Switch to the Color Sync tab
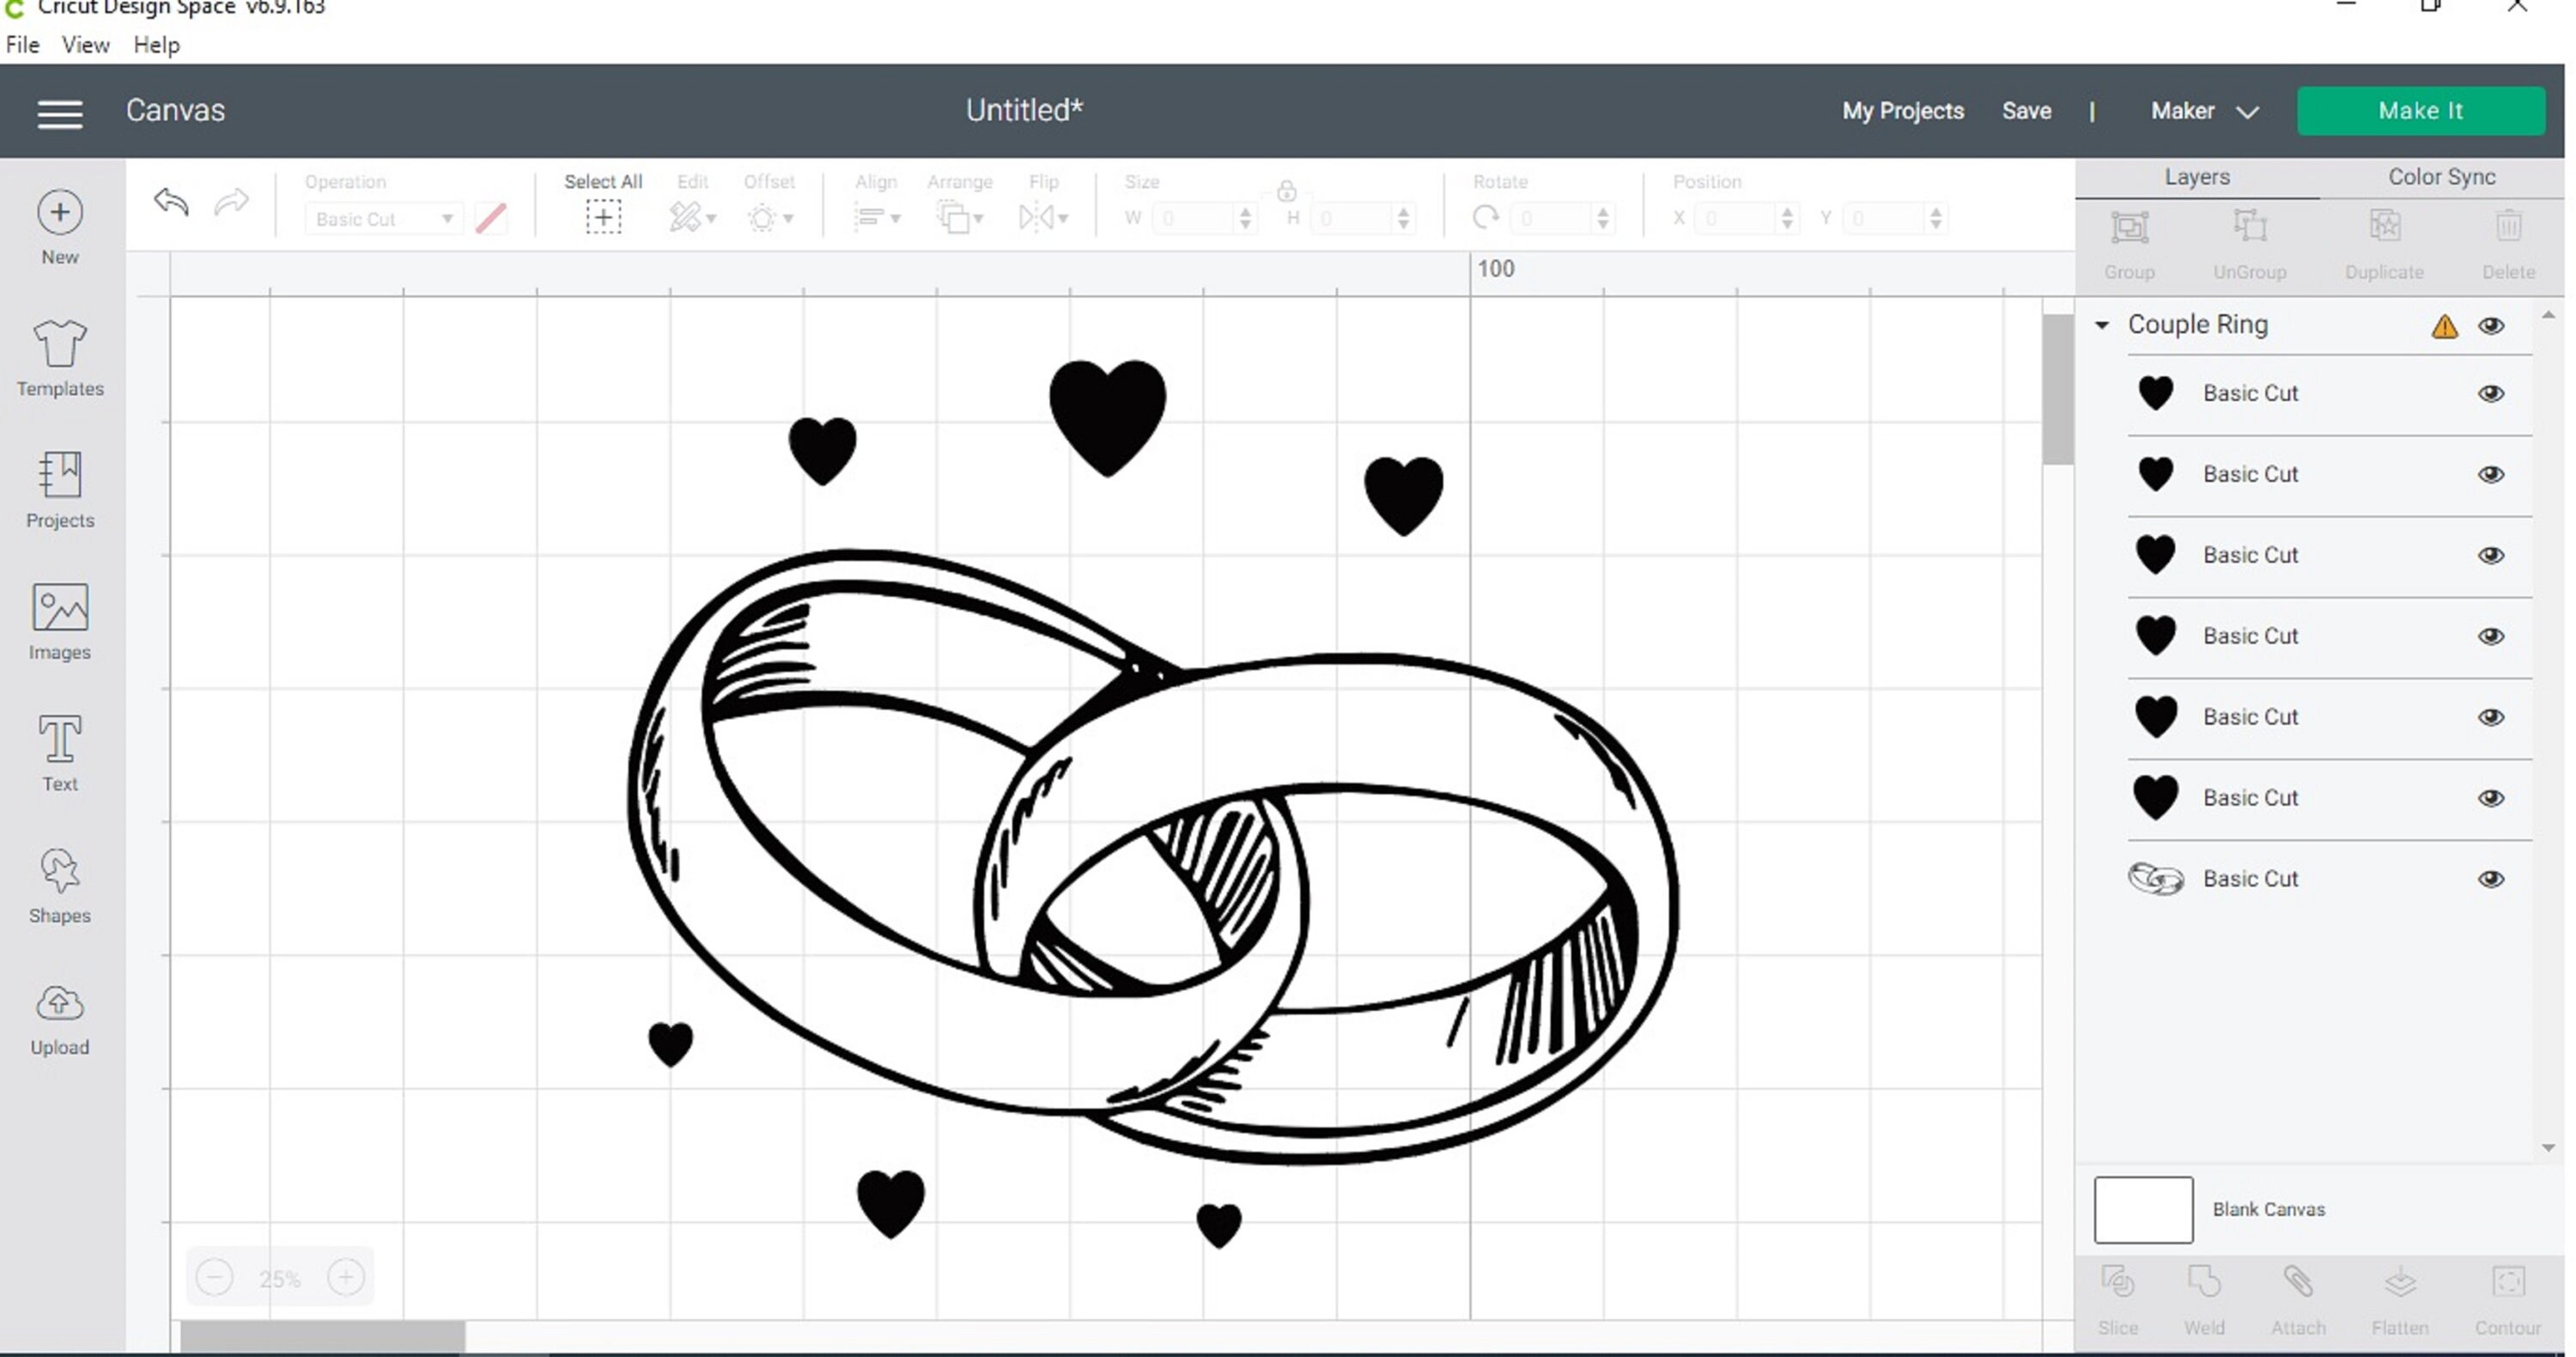The height and width of the screenshot is (1357, 2576). (x=2440, y=176)
